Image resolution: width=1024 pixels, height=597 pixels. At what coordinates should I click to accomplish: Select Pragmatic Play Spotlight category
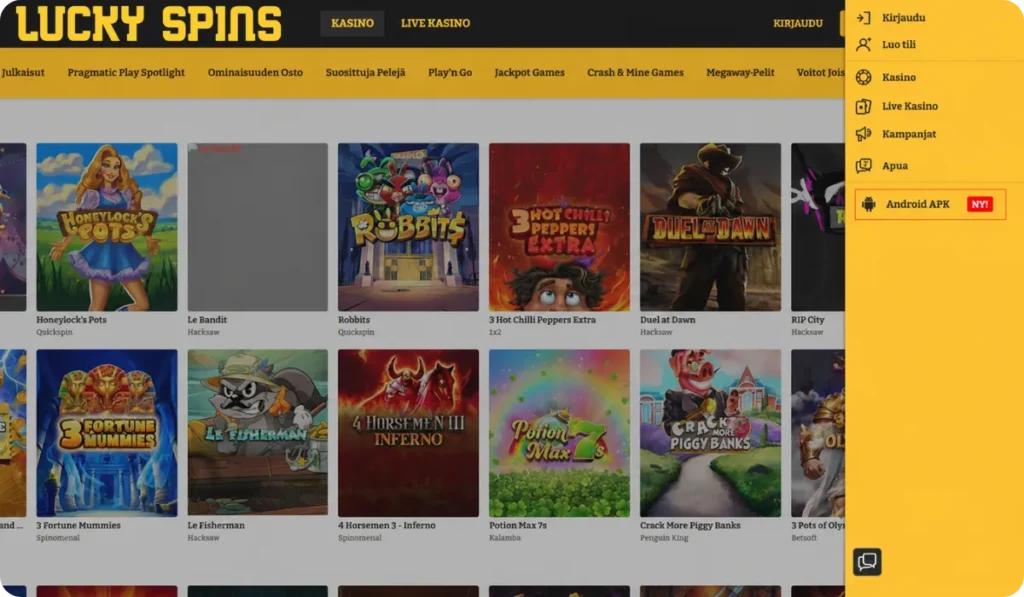126,73
